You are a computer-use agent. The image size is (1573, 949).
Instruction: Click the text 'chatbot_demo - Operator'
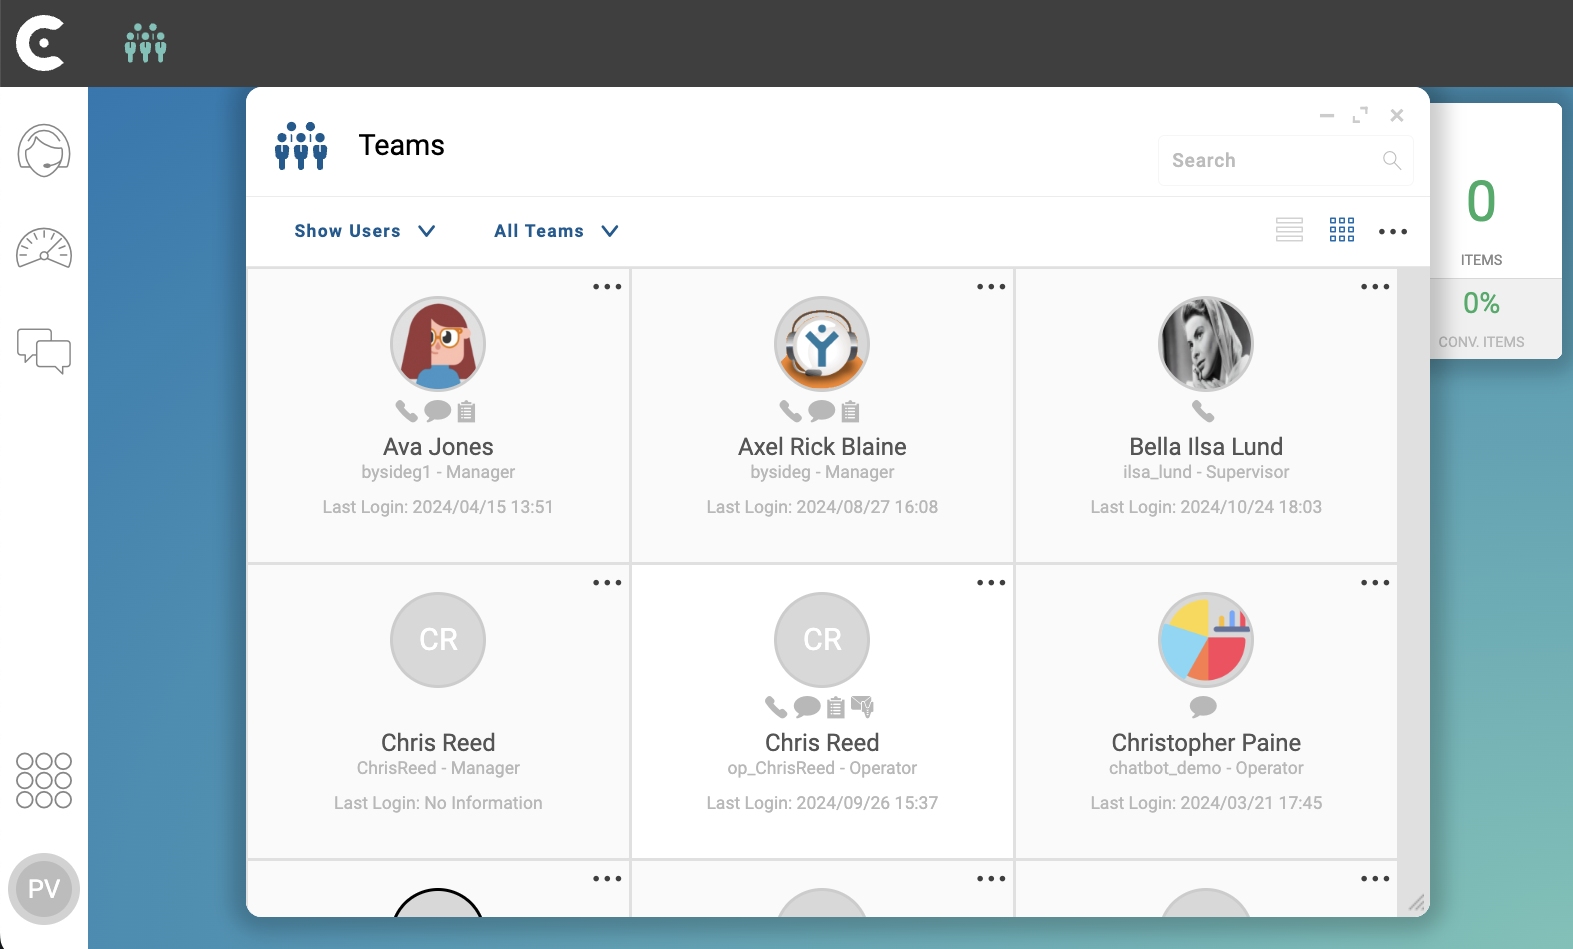tap(1206, 768)
